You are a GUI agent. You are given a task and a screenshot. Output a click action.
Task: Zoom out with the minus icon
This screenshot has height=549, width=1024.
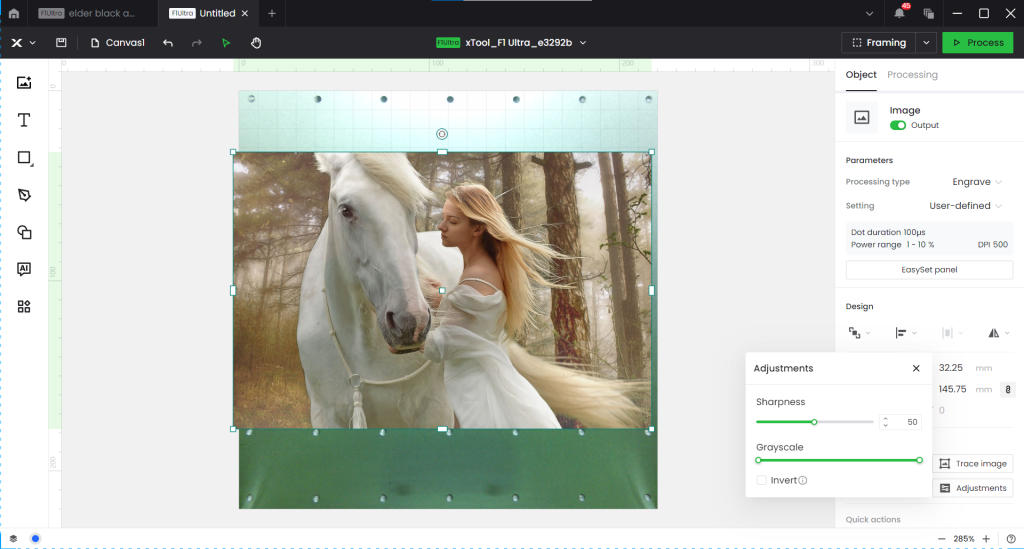(x=941, y=539)
